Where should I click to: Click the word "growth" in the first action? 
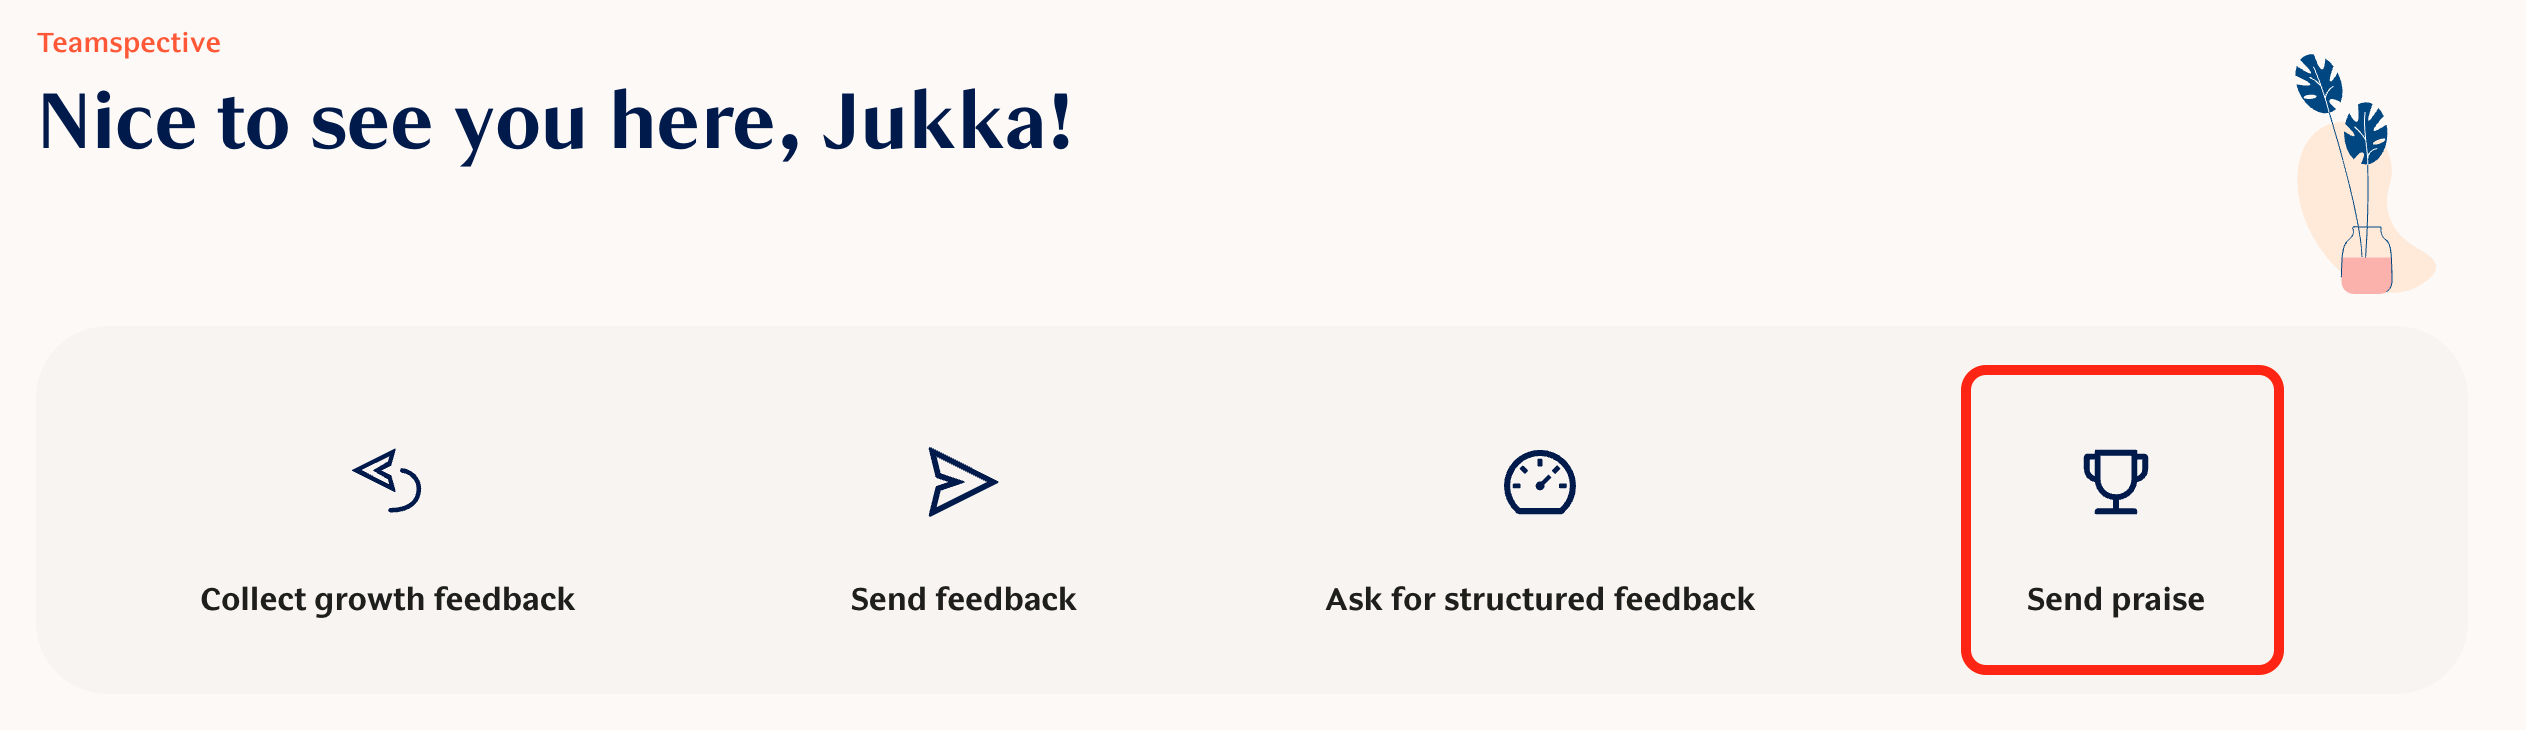pyautogui.click(x=369, y=599)
